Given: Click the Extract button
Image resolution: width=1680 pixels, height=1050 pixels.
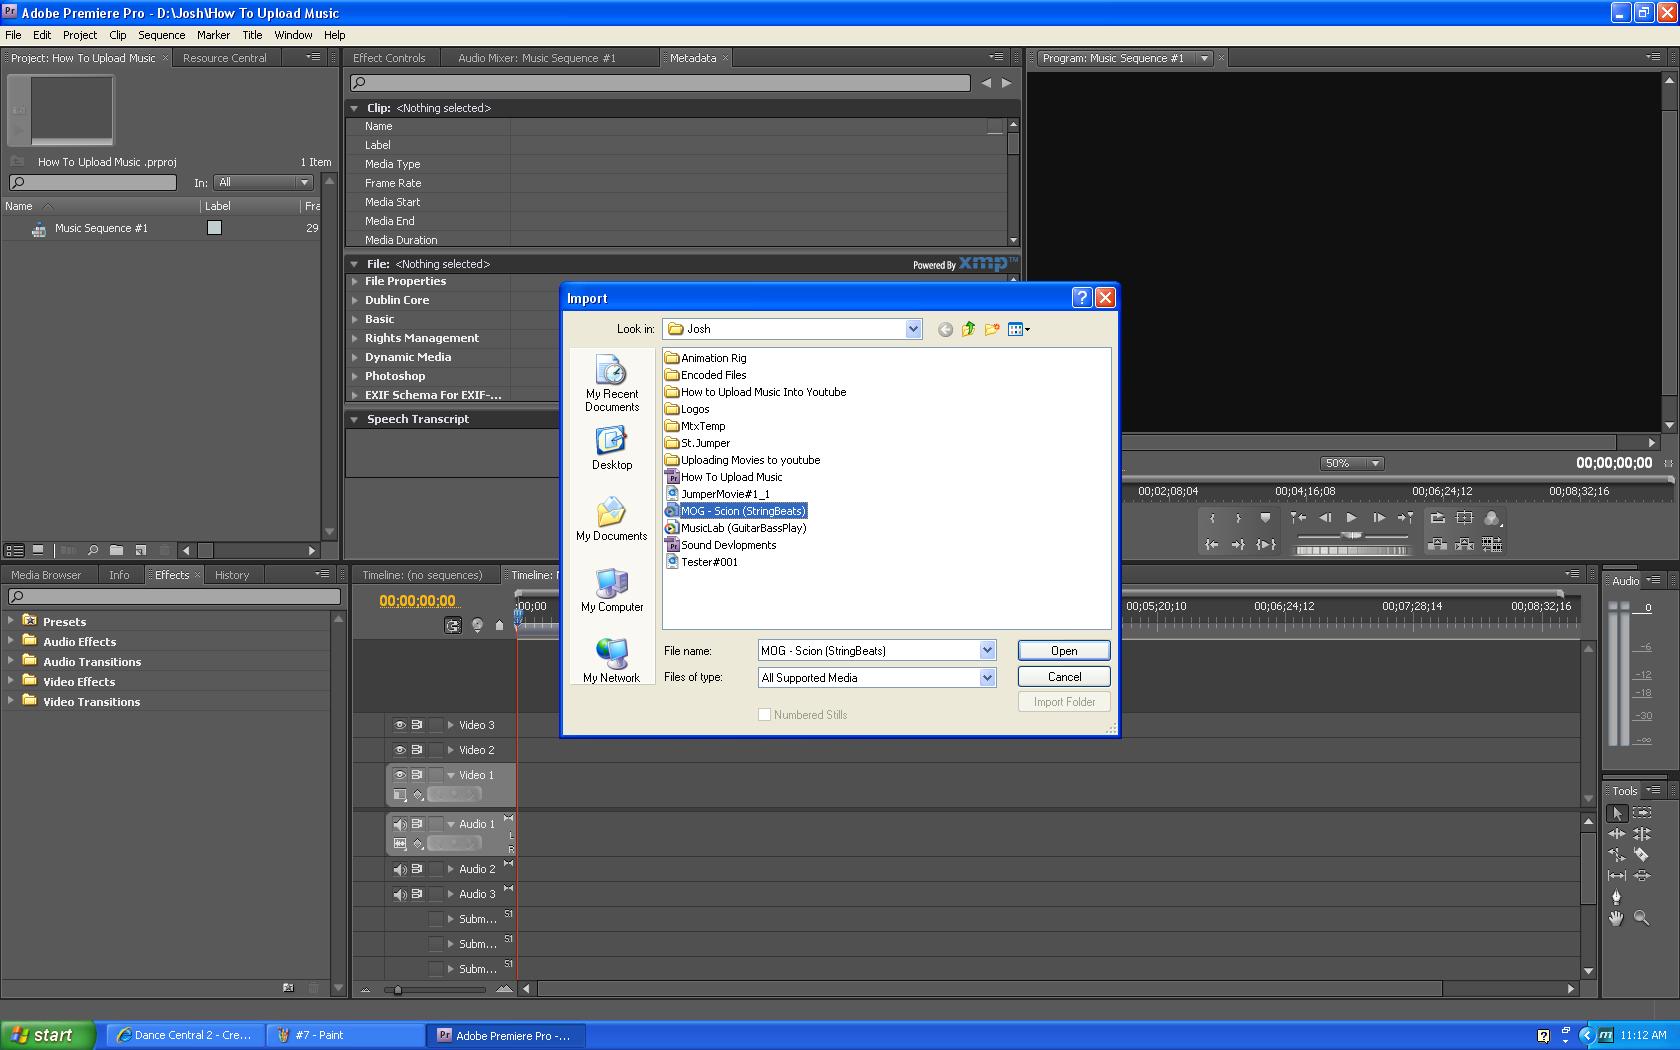Looking at the screenshot, I should click(1464, 544).
